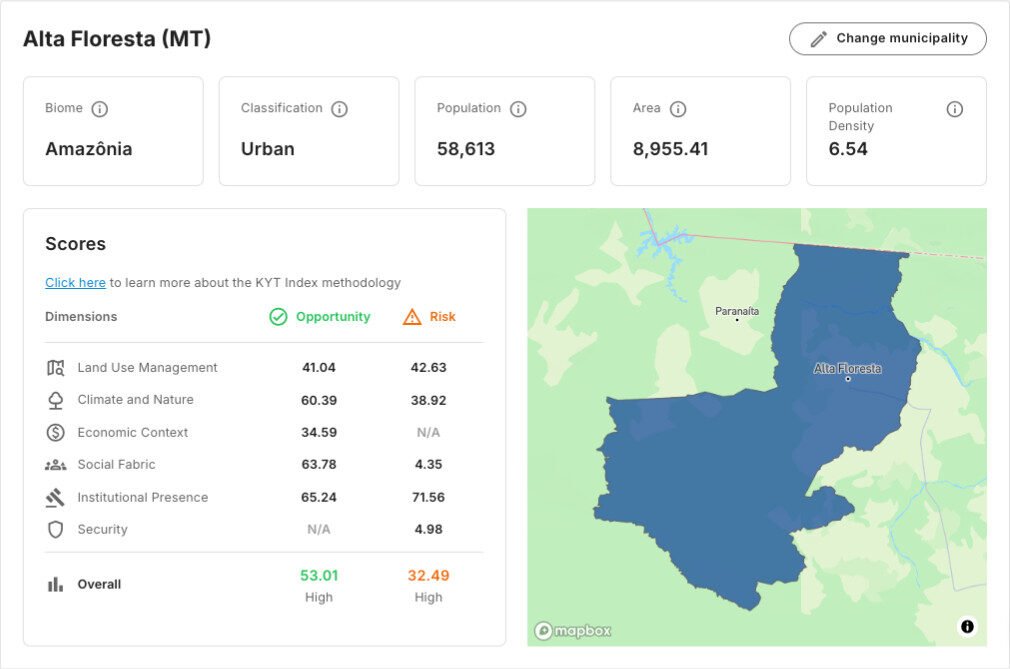Click the Land Use Management map icon
Image resolution: width=1010 pixels, height=669 pixels.
pos(56,368)
